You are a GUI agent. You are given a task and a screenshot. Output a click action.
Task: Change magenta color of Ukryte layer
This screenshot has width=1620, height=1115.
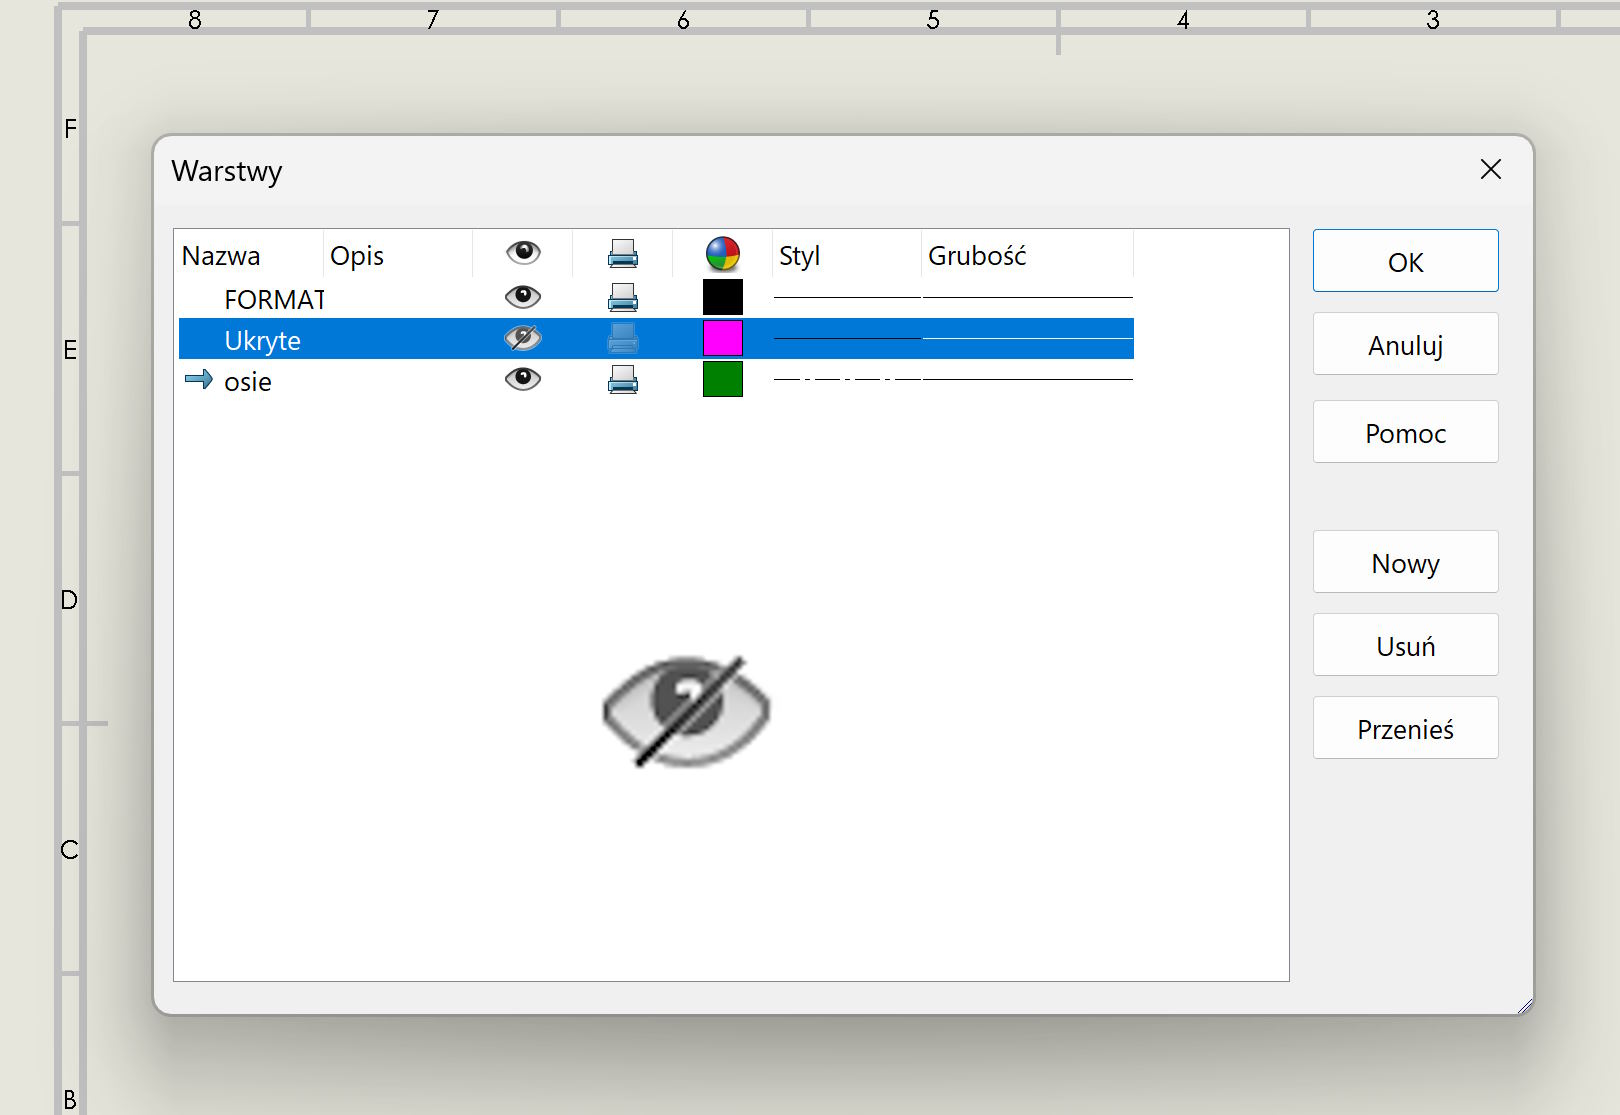tap(722, 339)
